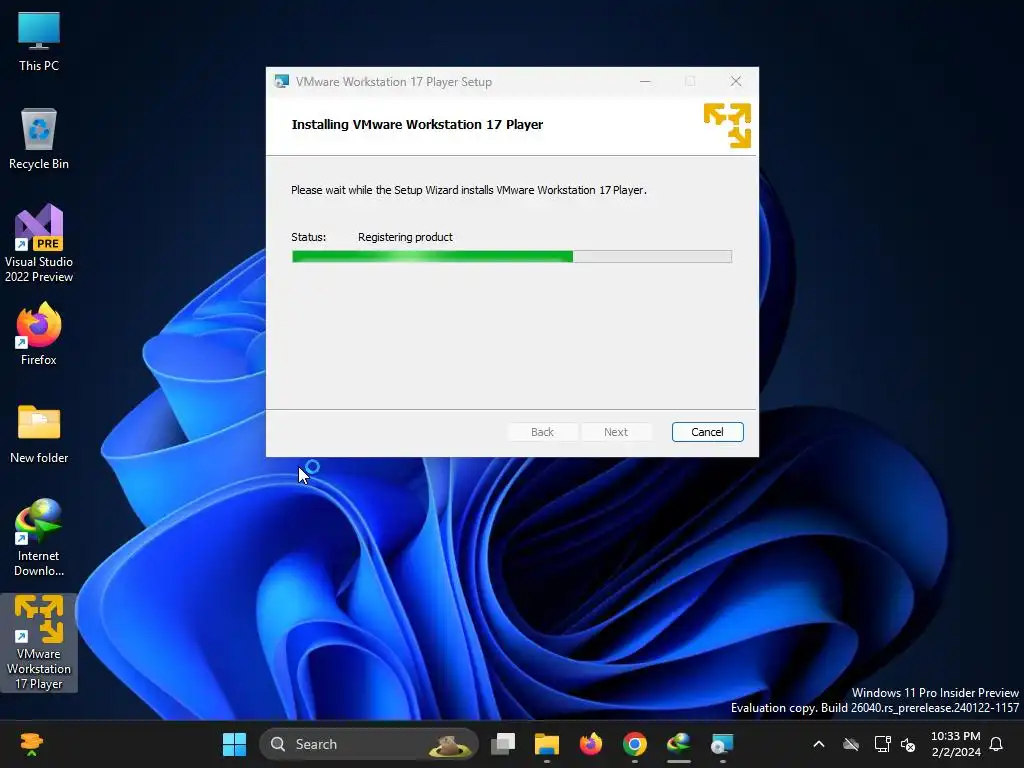Open File Explorer from taskbar
The width and height of the screenshot is (1024, 768).
click(x=547, y=744)
